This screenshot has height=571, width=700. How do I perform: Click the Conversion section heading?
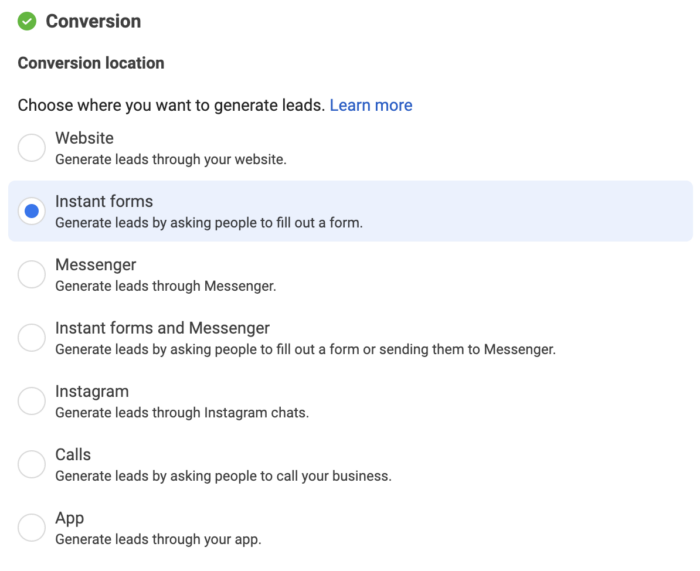click(x=93, y=21)
